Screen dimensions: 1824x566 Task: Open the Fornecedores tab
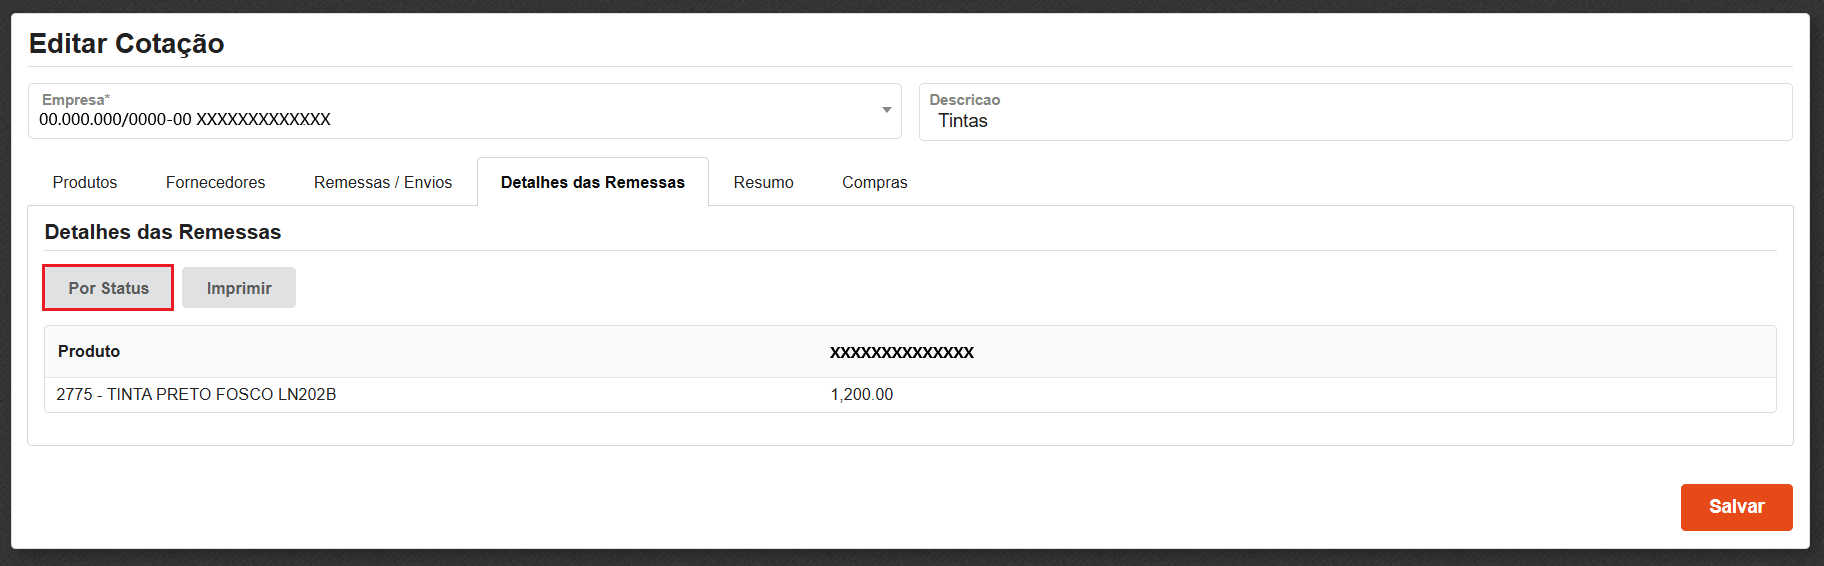(x=215, y=182)
